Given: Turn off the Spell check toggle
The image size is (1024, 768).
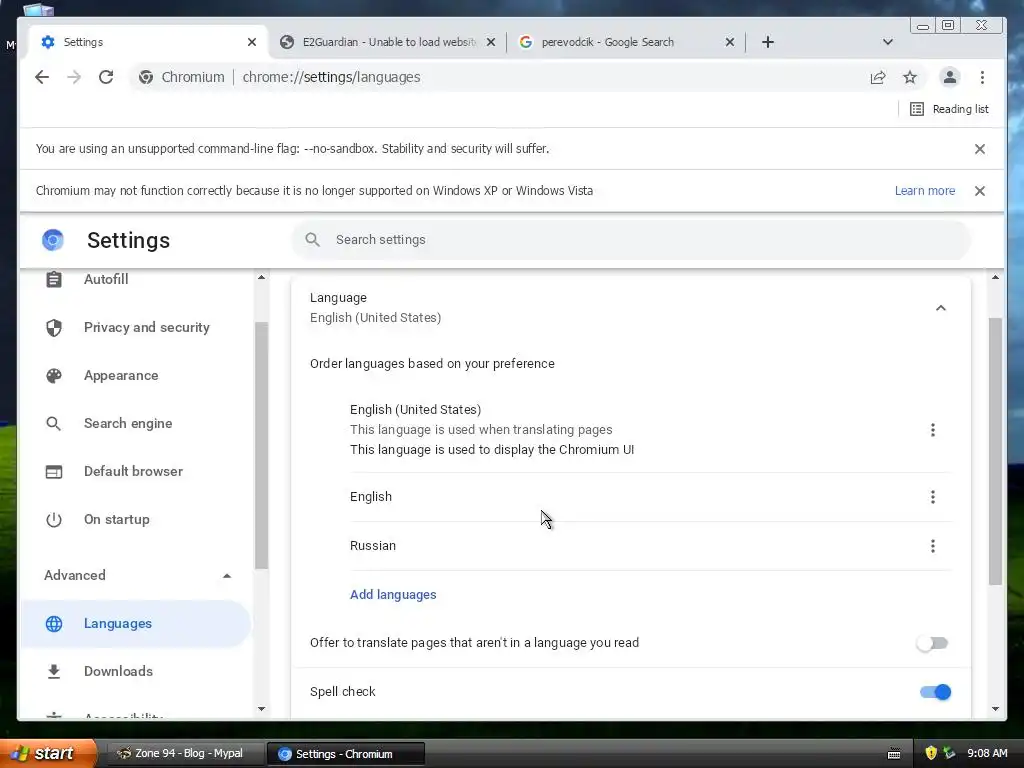Looking at the screenshot, I should [x=935, y=692].
